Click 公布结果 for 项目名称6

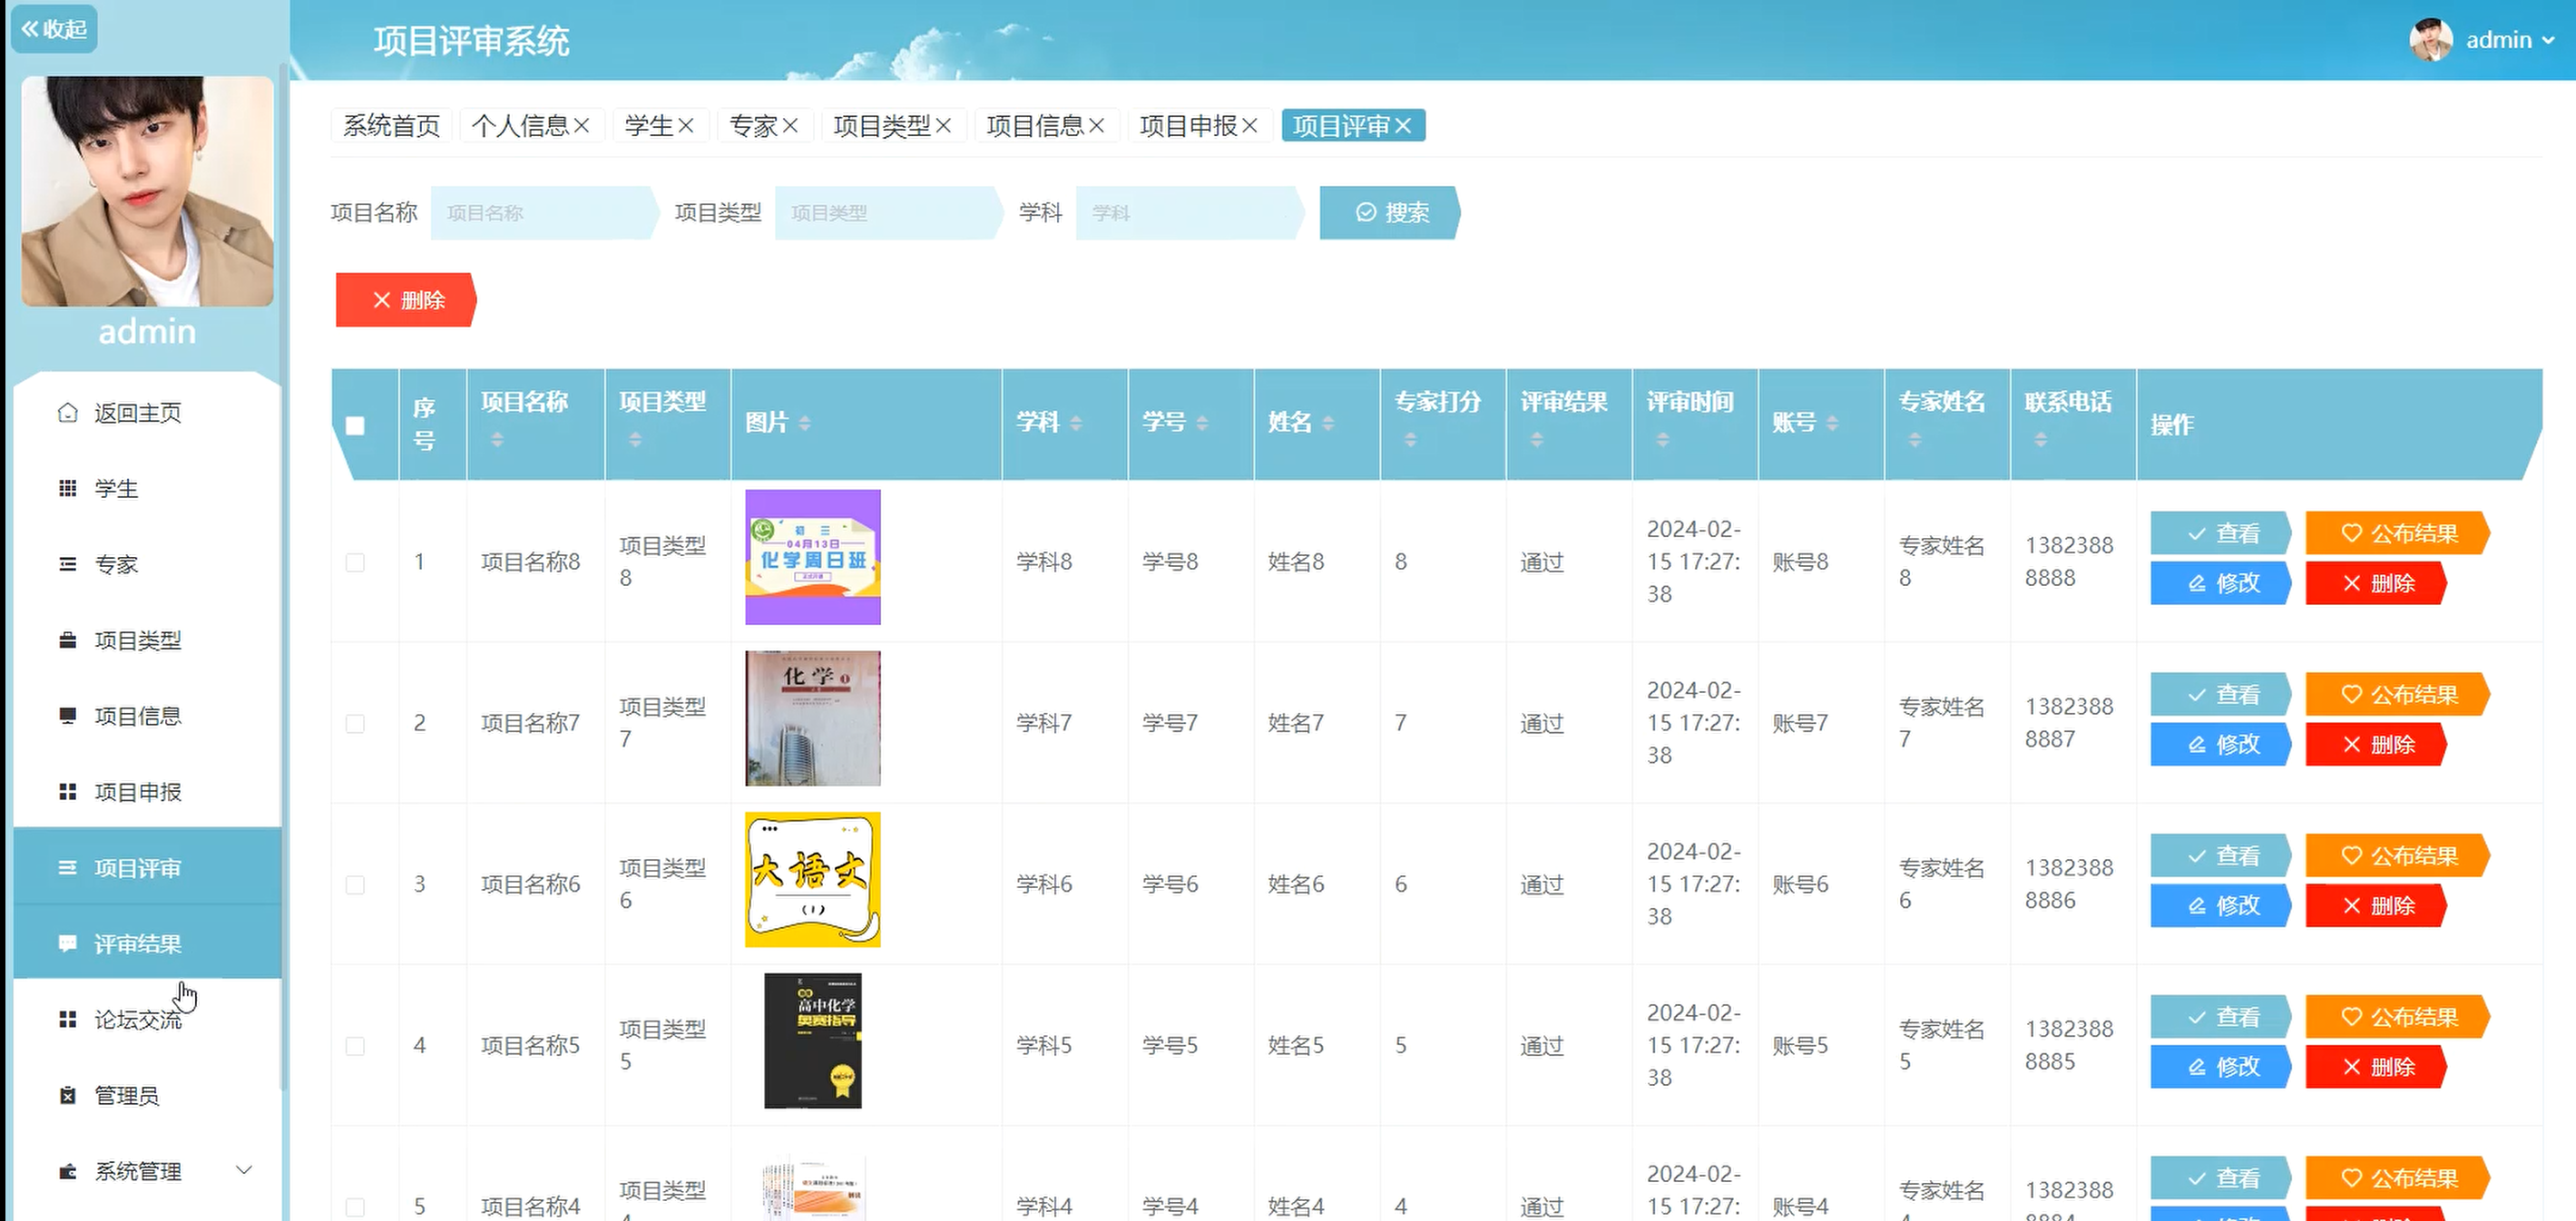coord(2398,855)
